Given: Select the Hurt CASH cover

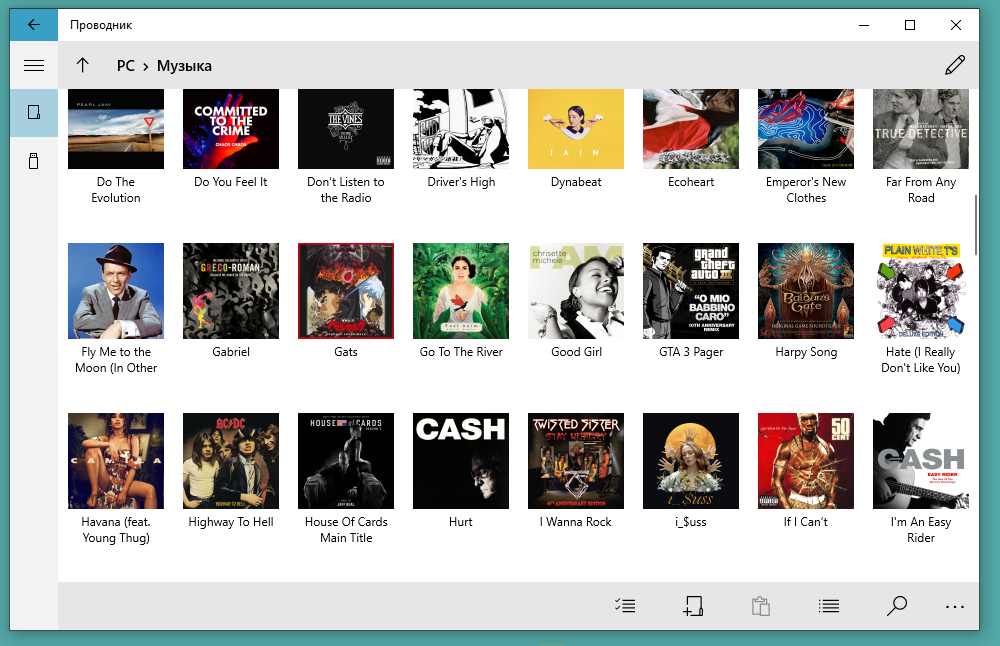Looking at the screenshot, I should [461, 461].
